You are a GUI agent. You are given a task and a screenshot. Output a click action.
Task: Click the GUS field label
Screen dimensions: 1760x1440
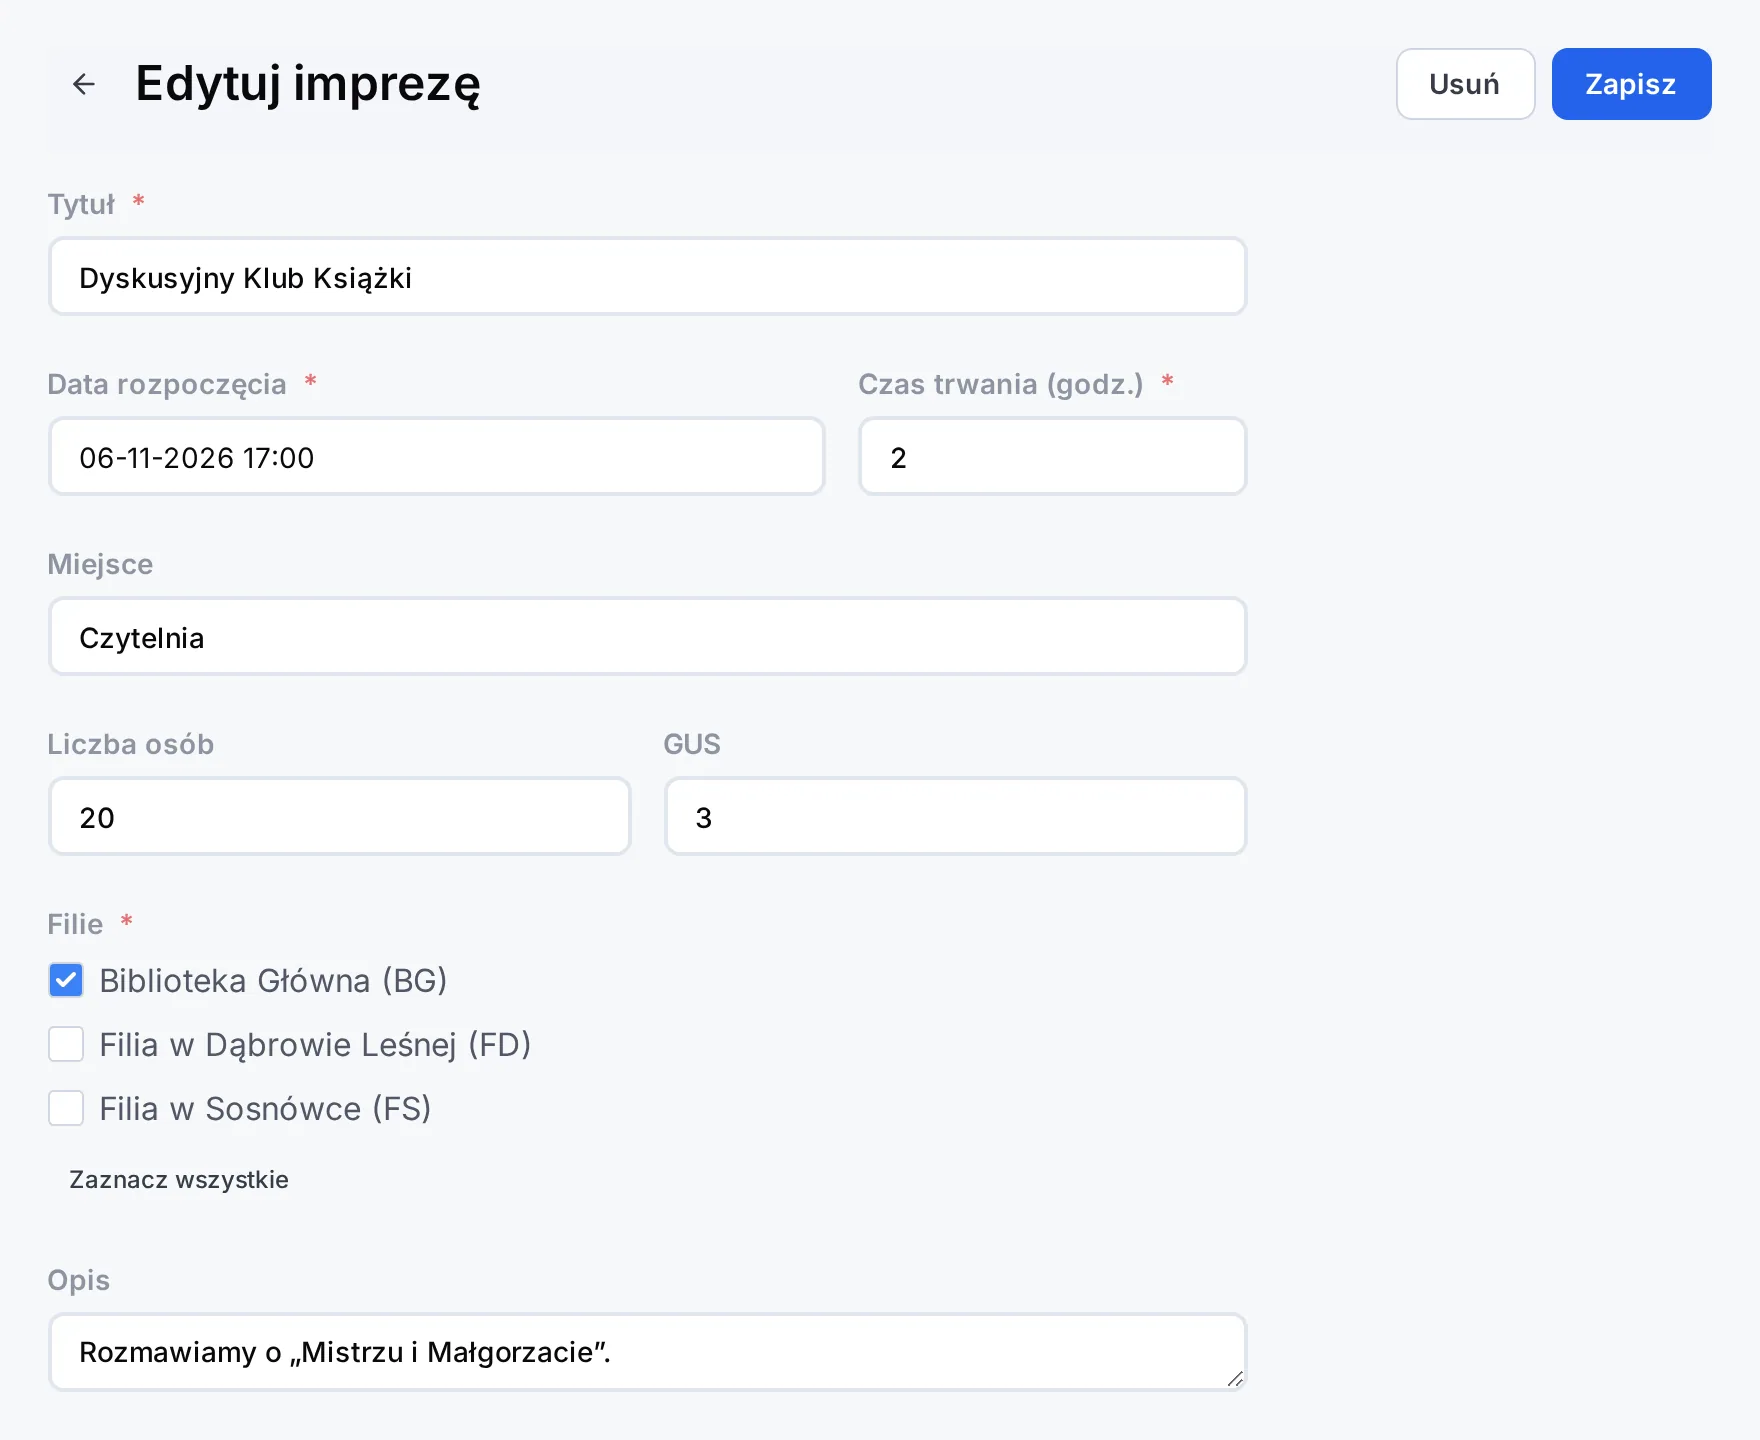coord(692,744)
